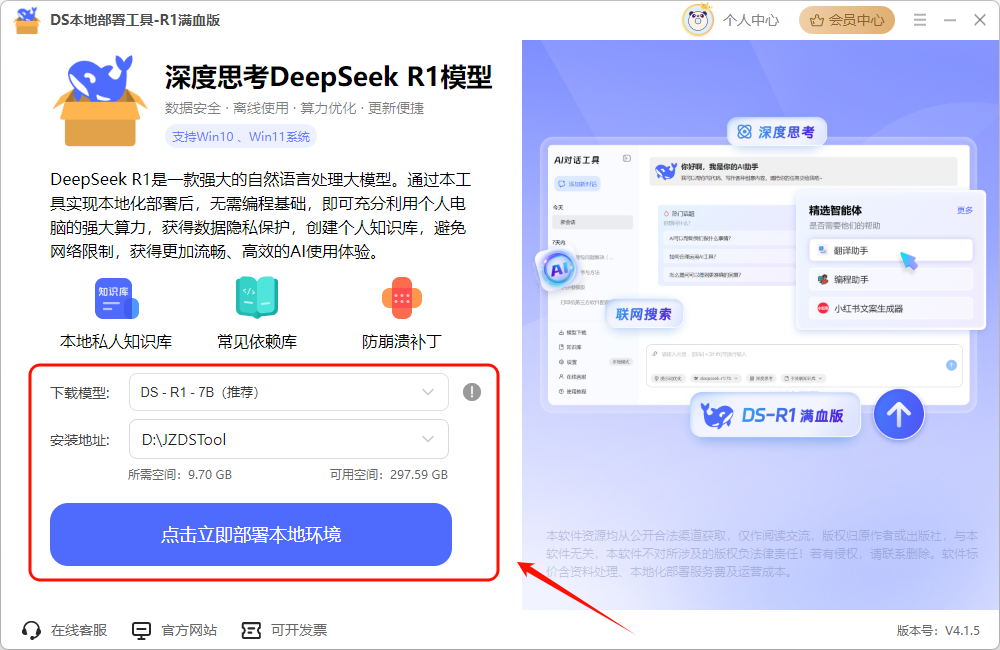Screen dimensions: 1000x650
Task: Click the 更多 link in 精选智能体
Action: pos(964,210)
